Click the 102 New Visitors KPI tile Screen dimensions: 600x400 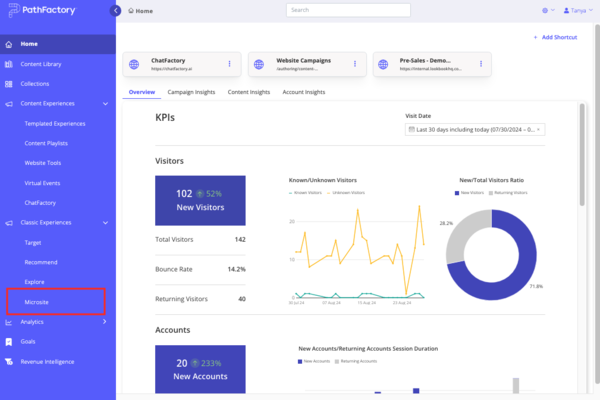tap(200, 201)
